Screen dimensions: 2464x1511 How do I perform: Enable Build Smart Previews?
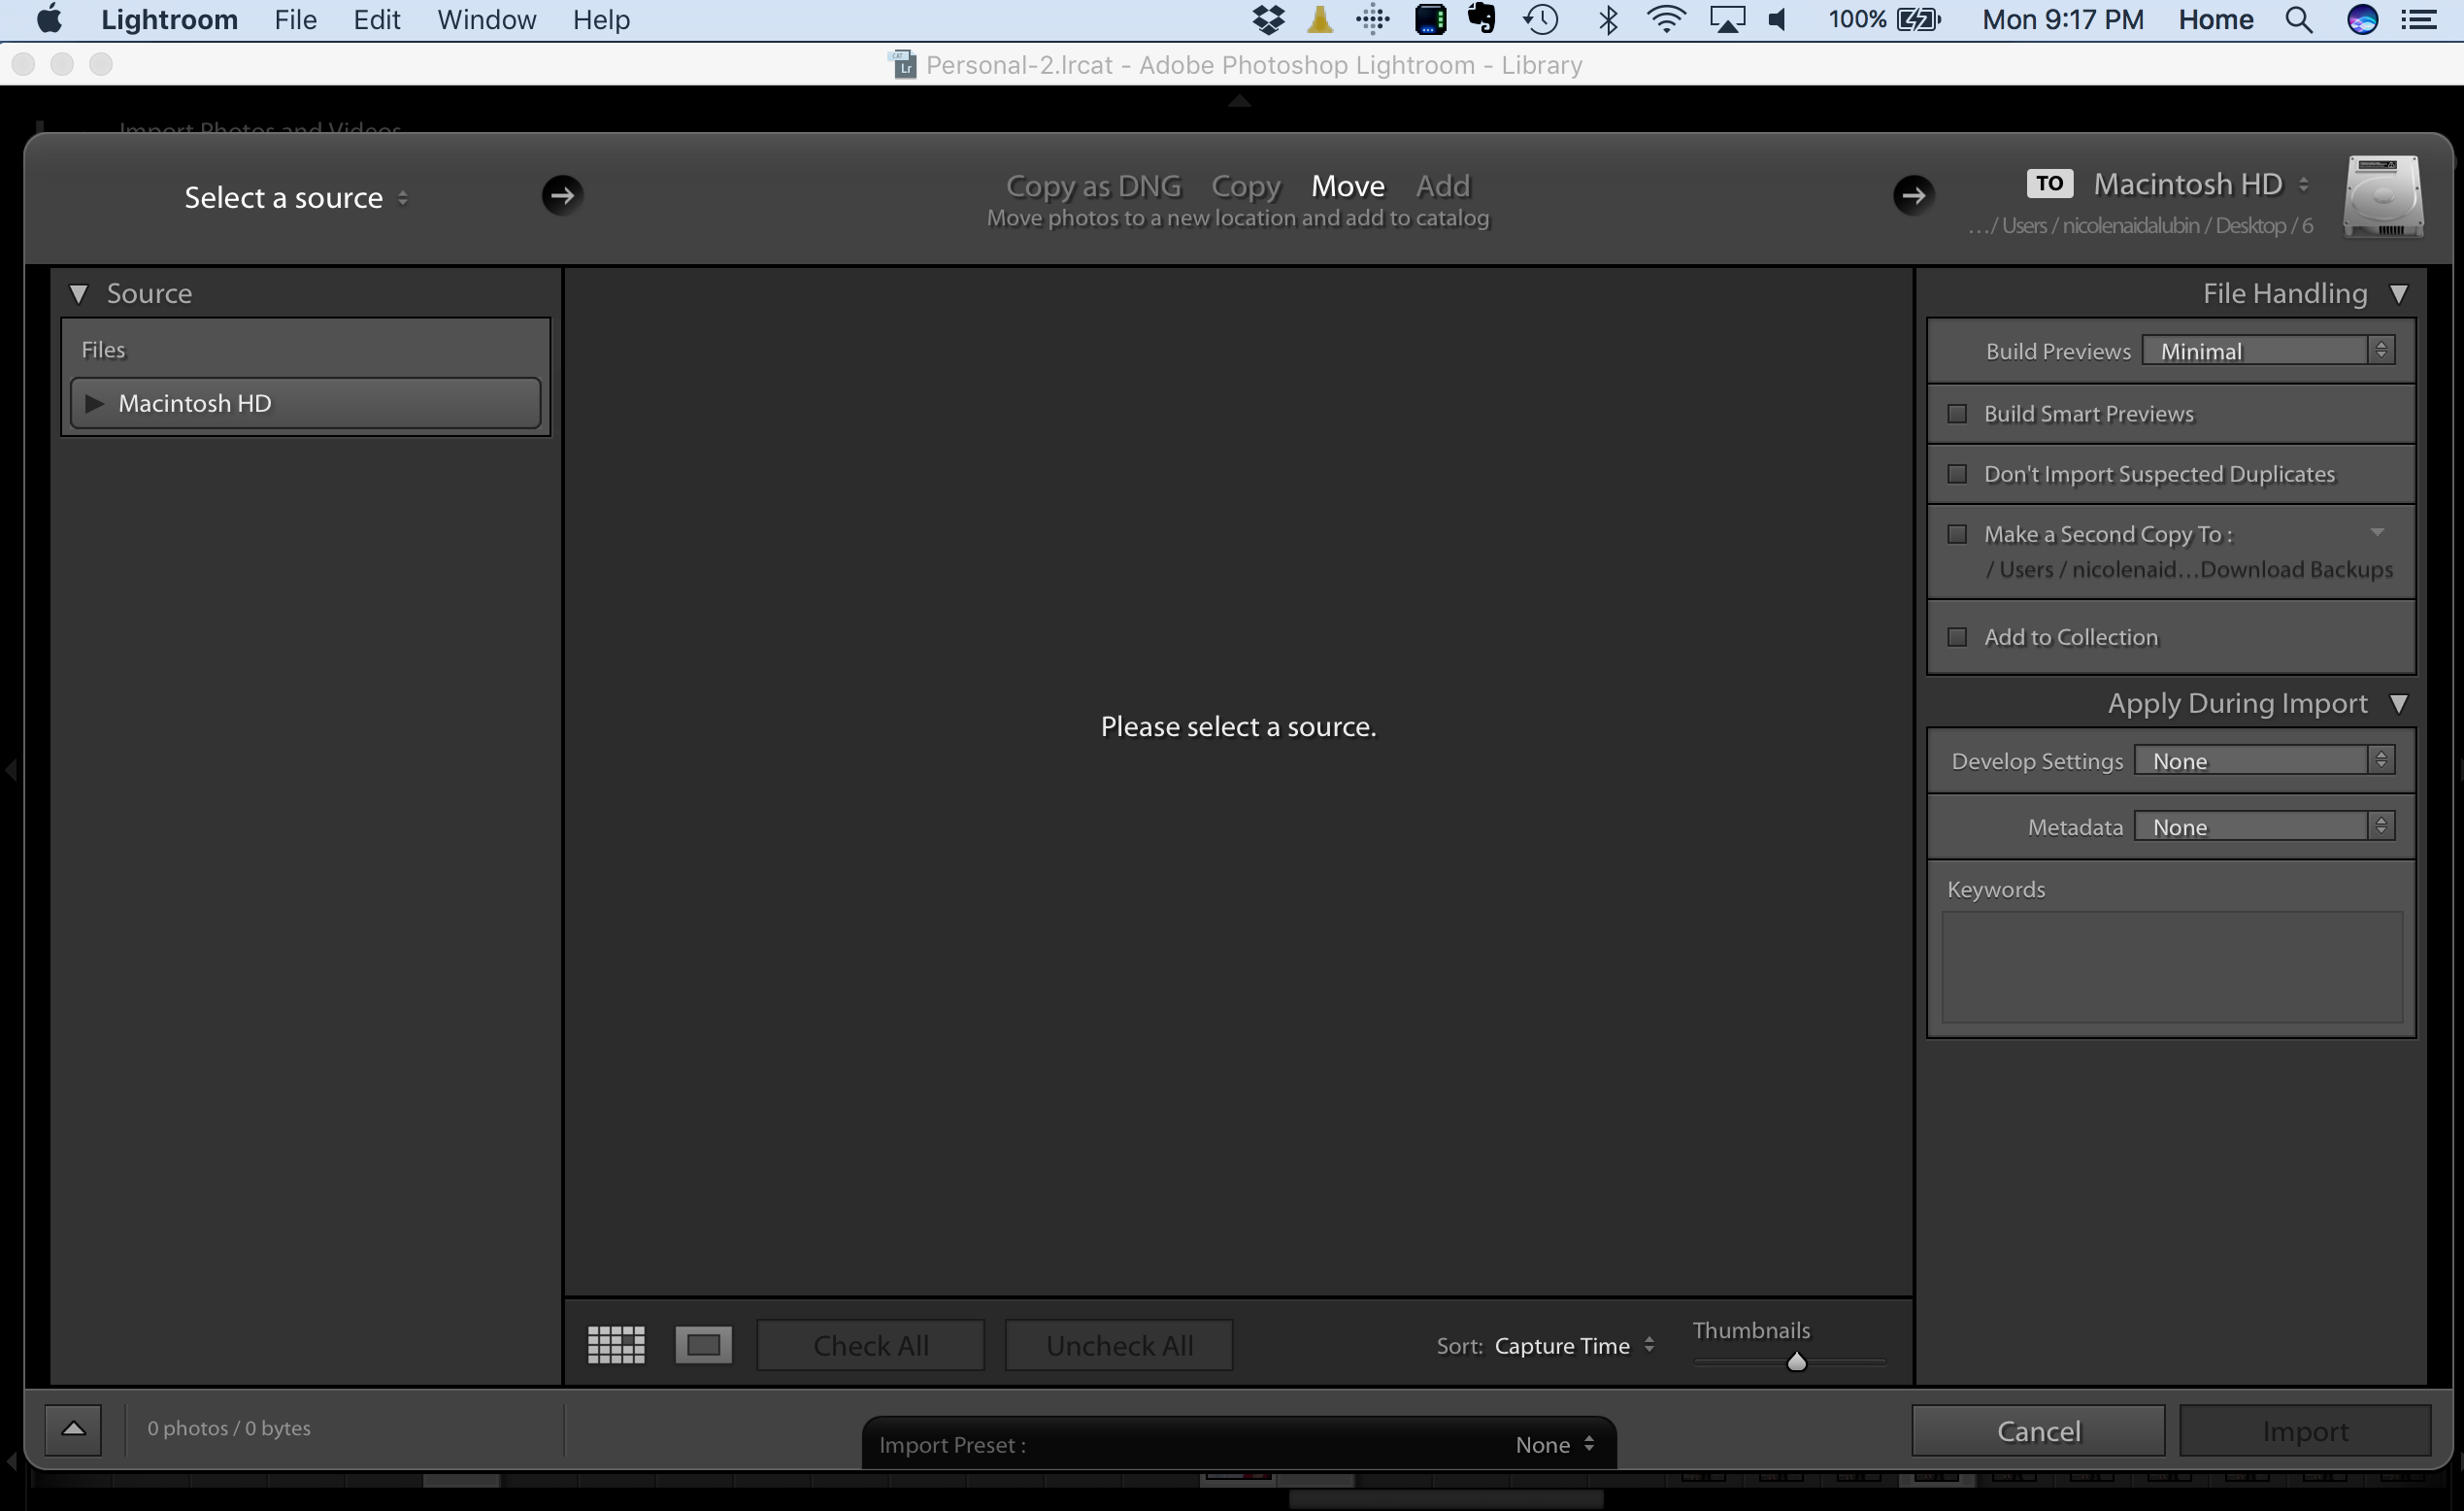point(1957,414)
